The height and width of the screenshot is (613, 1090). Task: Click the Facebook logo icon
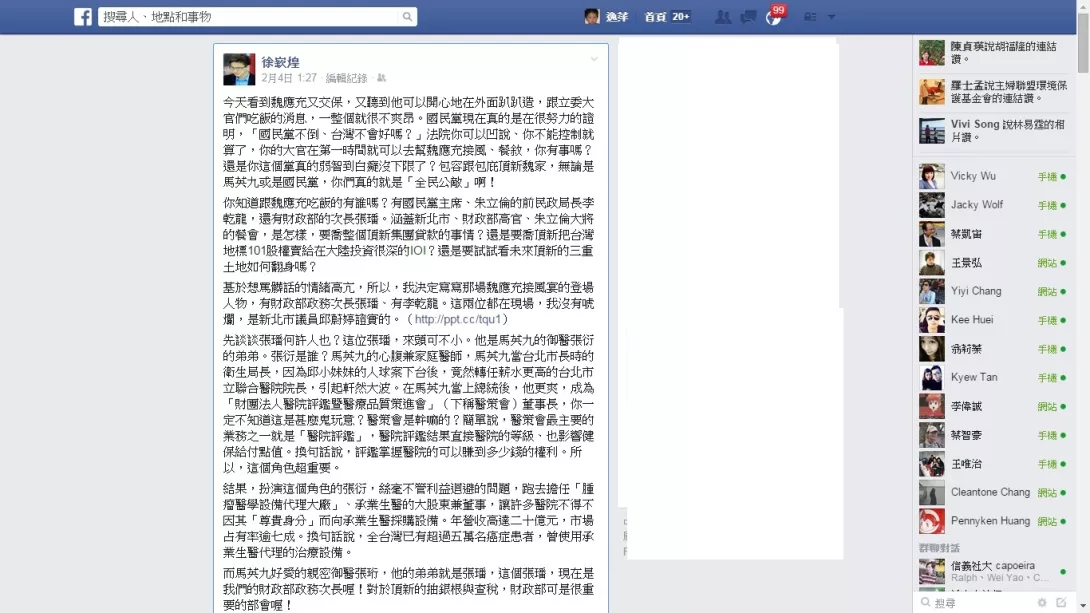click(x=83, y=17)
